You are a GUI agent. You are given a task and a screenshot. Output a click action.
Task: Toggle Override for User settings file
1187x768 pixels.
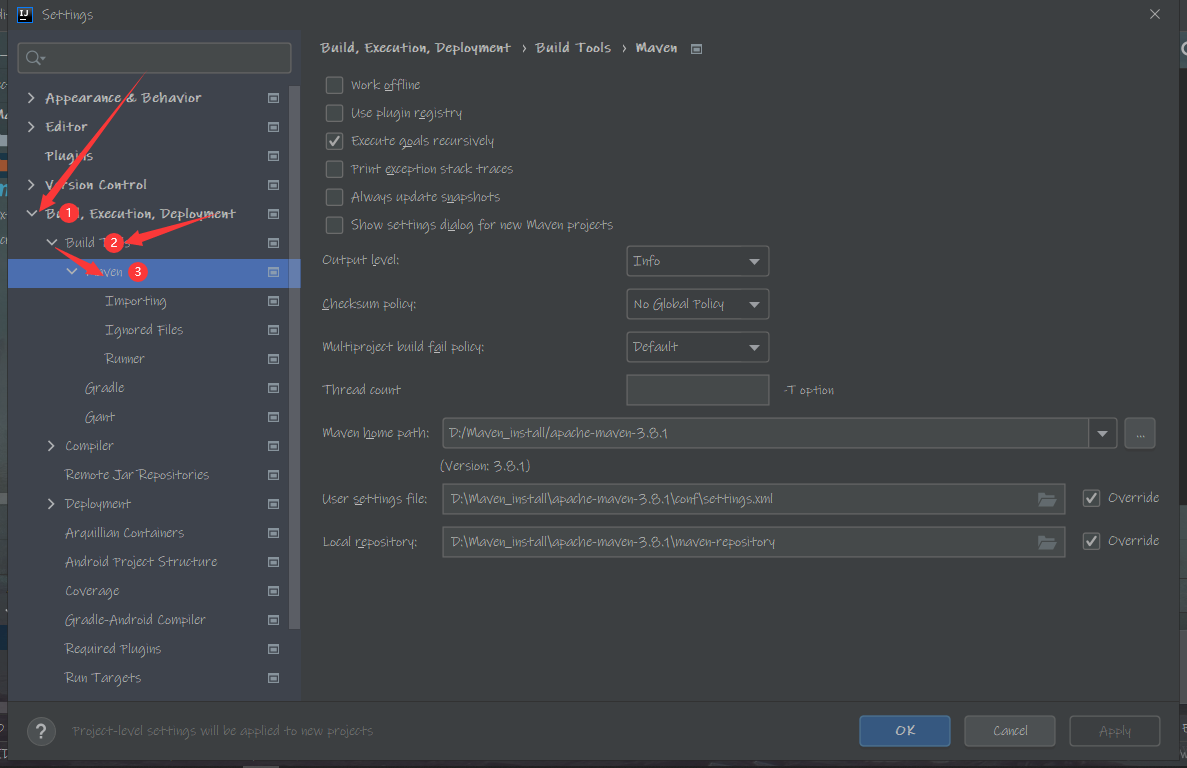tap(1091, 498)
